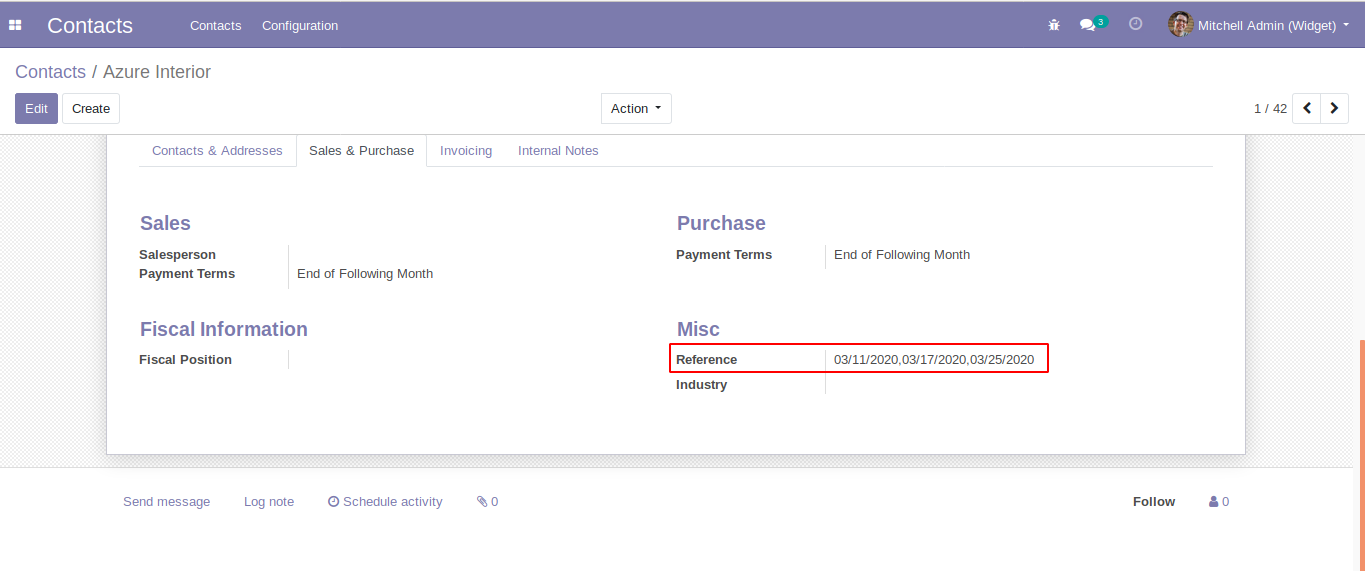Click the Follow button
The height and width of the screenshot is (571, 1365).
(x=1154, y=502)
